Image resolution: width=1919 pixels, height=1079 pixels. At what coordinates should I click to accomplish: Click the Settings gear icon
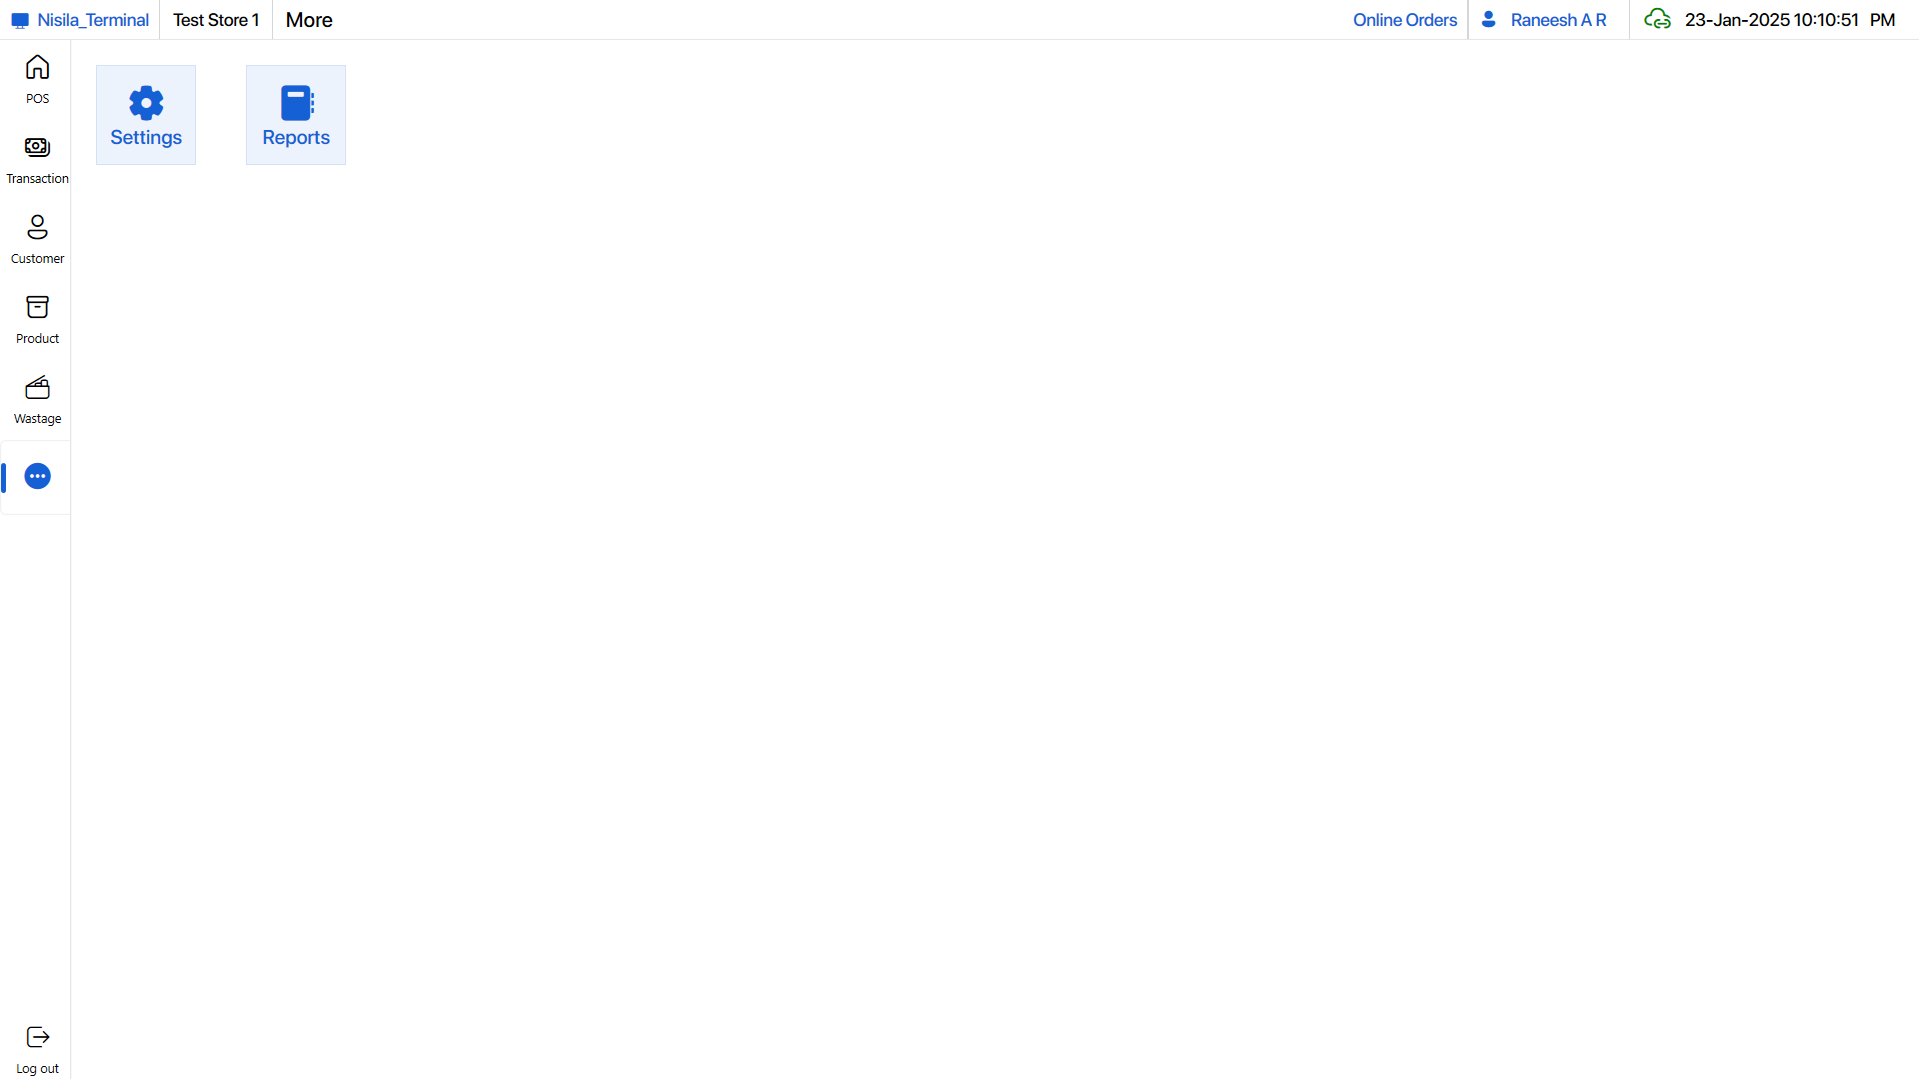[x=146, y=103]
